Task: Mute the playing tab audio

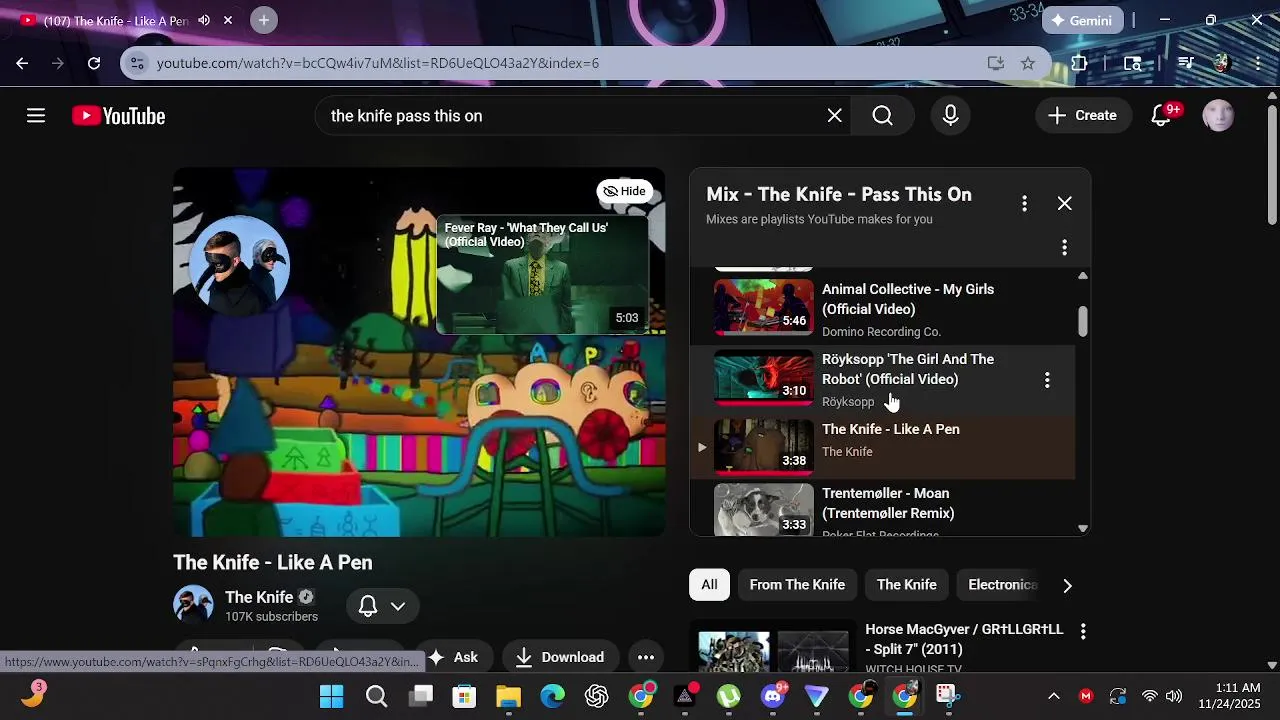Action: tap(204, 20)
